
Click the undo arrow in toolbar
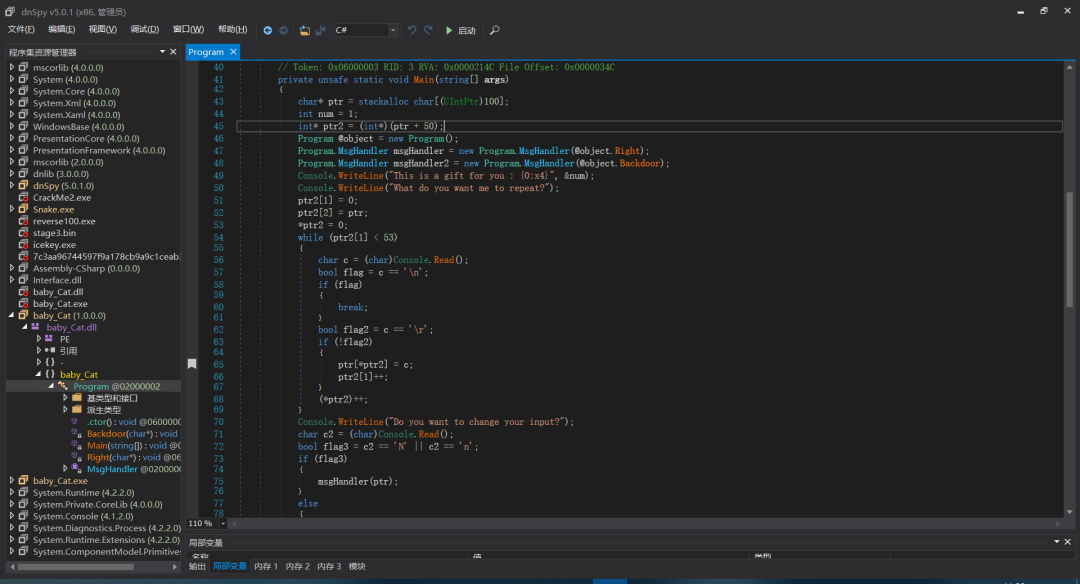[412, 30]
